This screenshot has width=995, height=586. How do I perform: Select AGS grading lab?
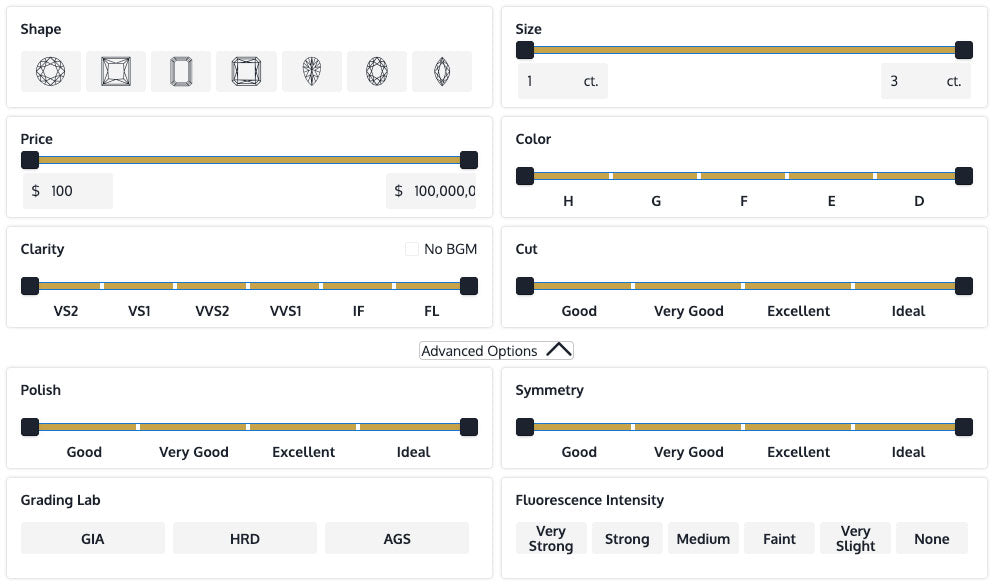pos(397,539)
